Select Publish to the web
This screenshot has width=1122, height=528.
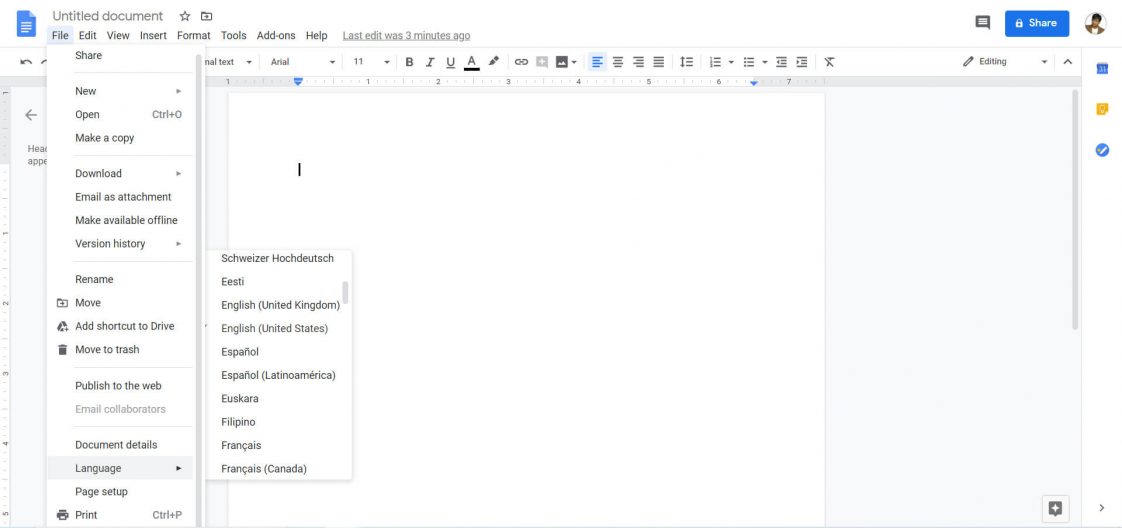[120, 386]
